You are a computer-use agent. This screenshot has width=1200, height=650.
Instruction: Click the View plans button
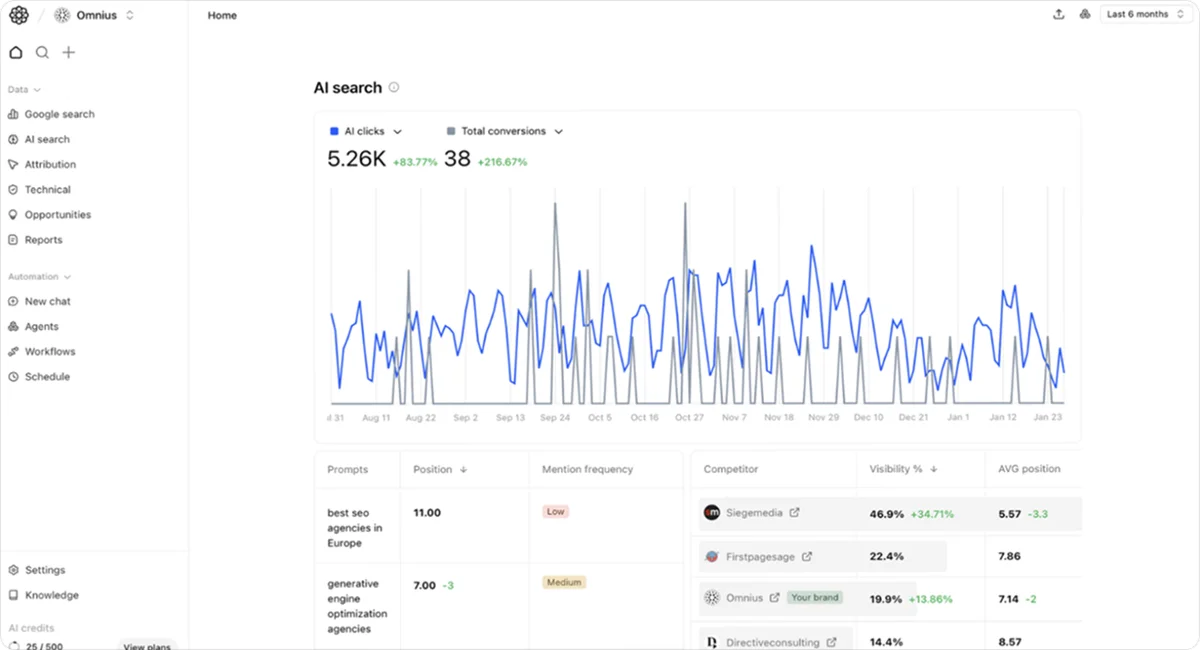(147, 645)
